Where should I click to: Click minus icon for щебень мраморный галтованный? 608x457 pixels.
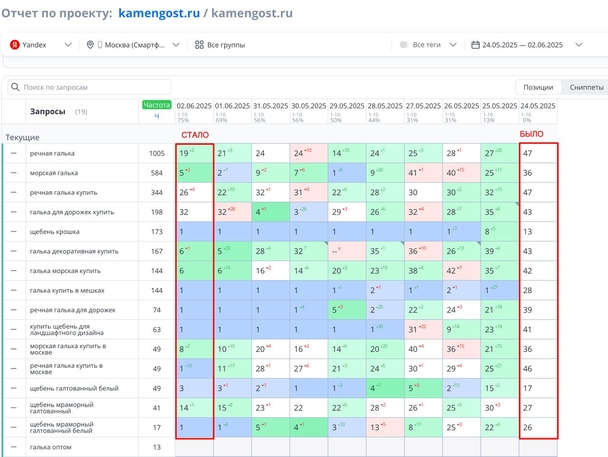pyautogui.click(x=14, y=408)
